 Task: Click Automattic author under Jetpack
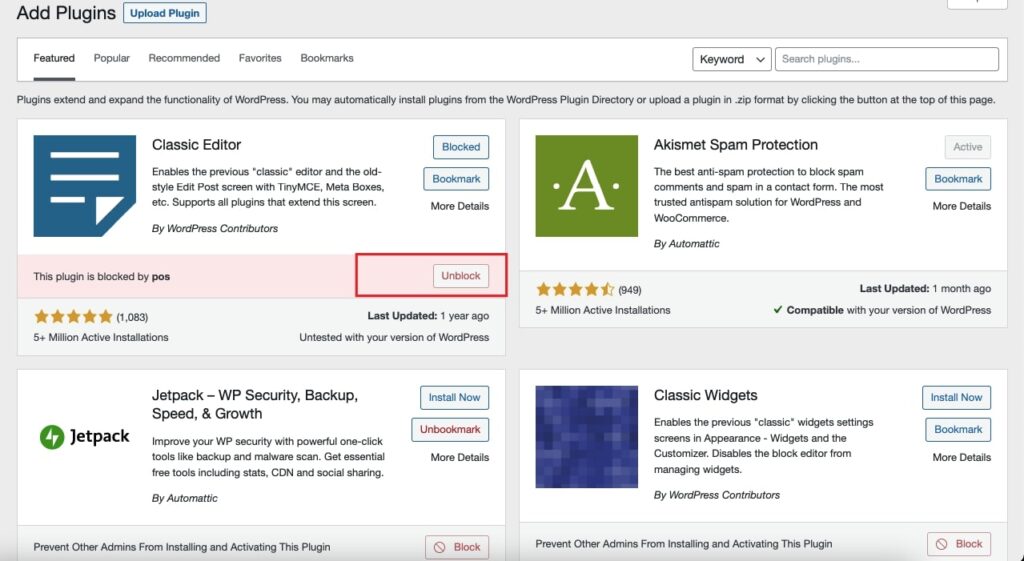click(192, 498)
